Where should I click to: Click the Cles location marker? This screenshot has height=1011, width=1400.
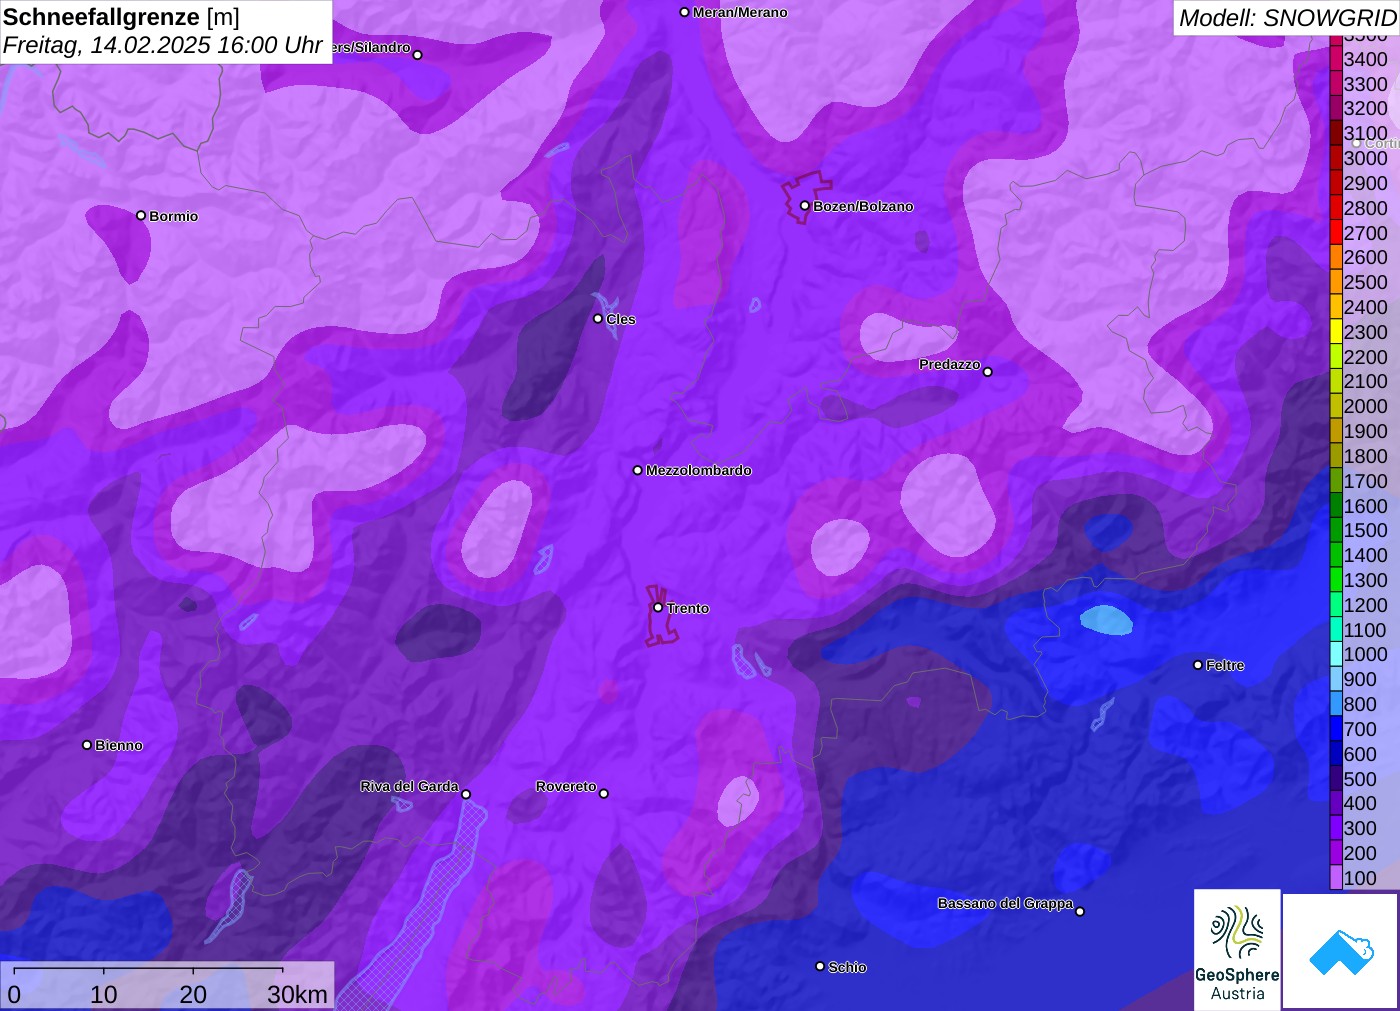click(598, 319)
